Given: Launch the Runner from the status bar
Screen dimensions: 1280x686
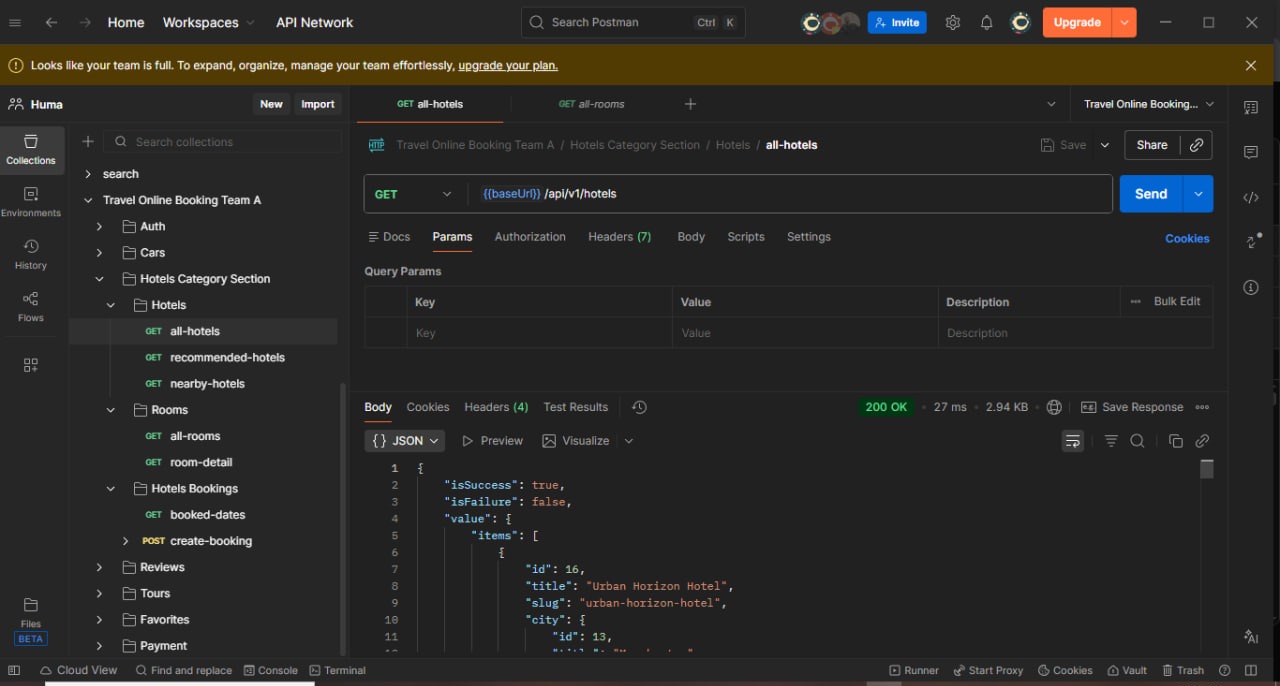Looking at the screenshot, I should click(913, 670).
